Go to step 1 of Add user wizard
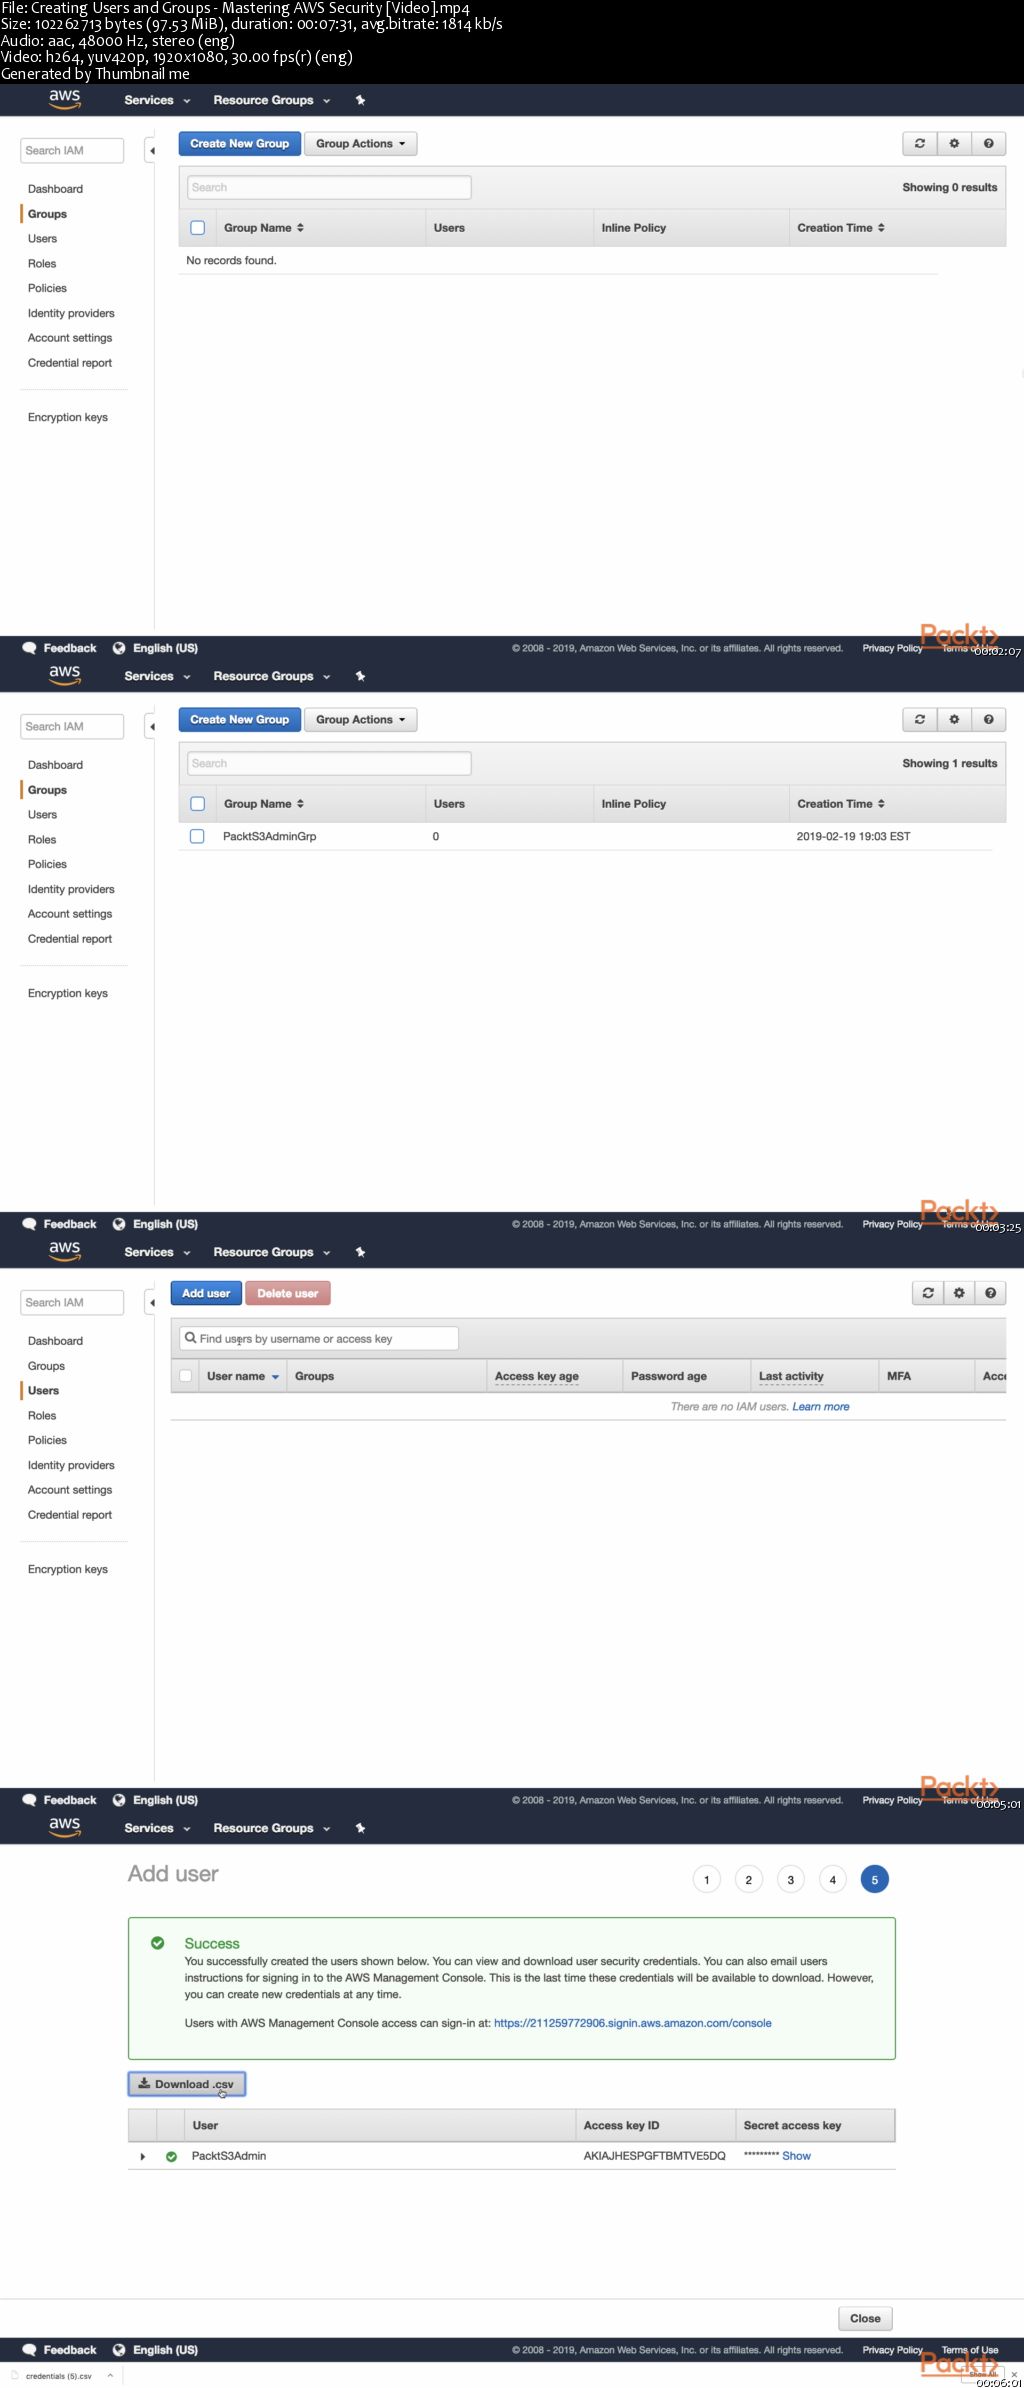This screenshot has width=1024, height=2388. tap(706, 1880)
